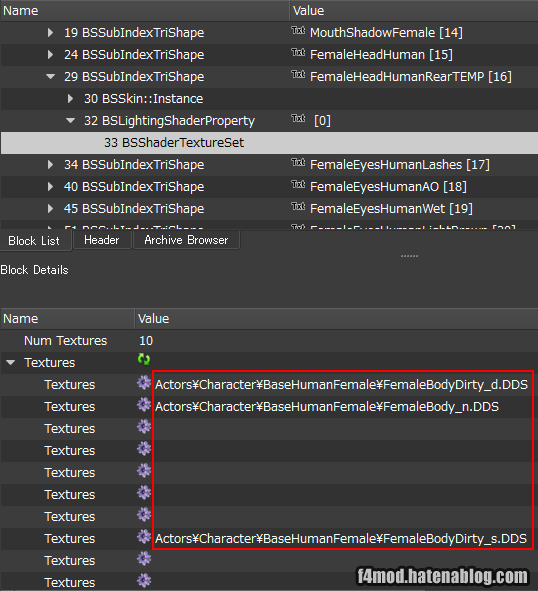The image size is (538, 591).
Task: Click the Txt icon beside FemaleEyesHumanWet [19]
Action: [298, 207]
